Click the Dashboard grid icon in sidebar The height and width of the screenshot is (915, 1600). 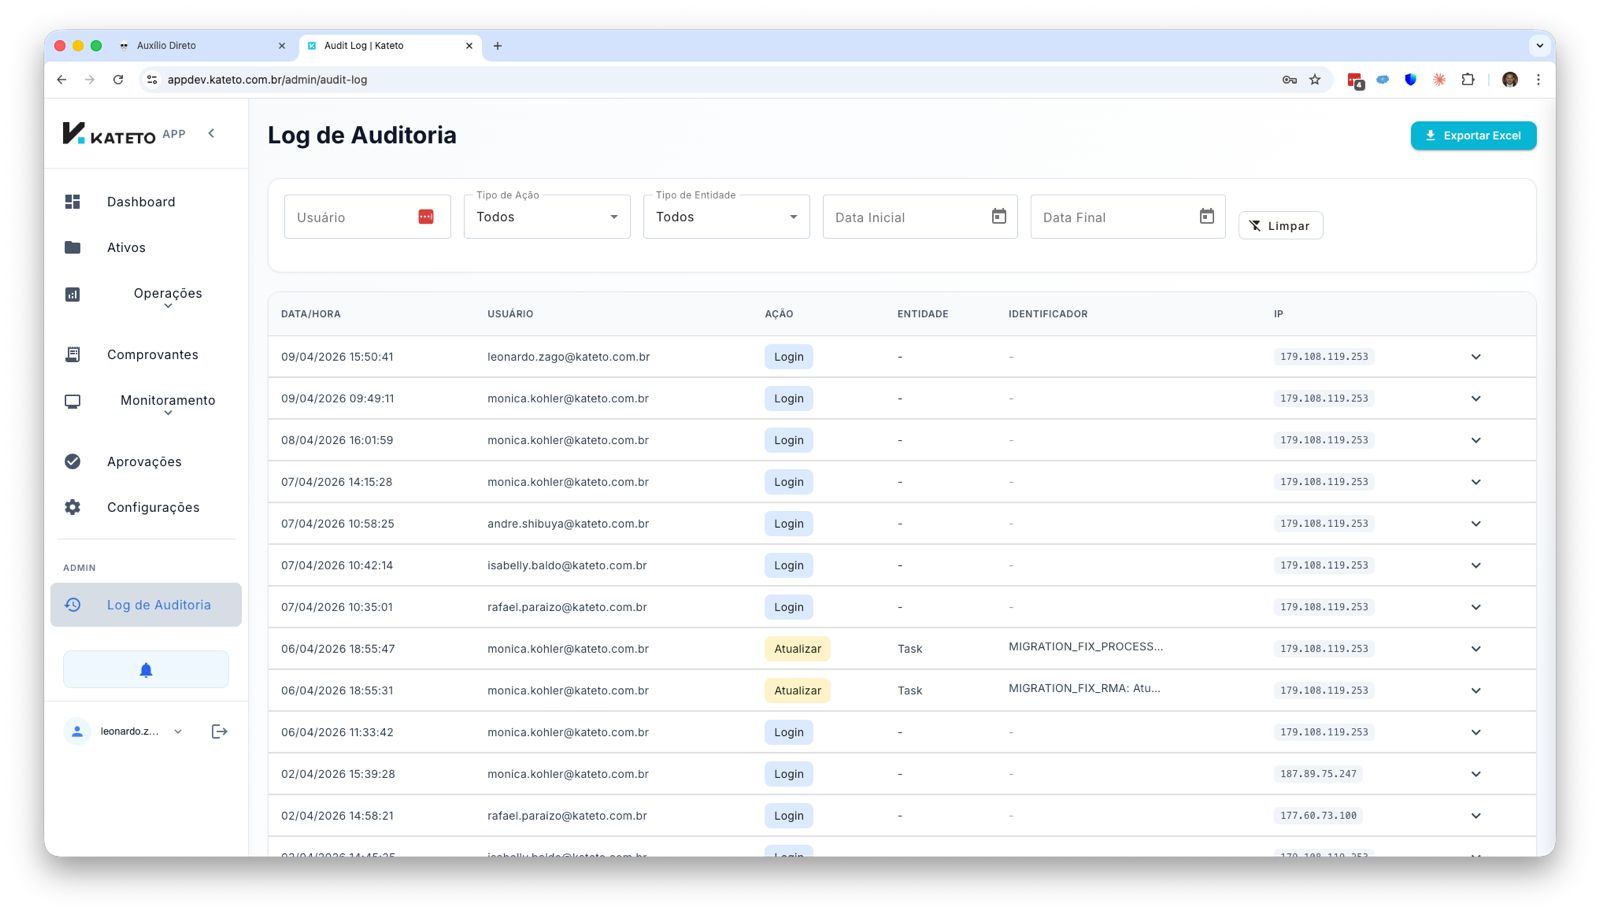pos(73,202)
